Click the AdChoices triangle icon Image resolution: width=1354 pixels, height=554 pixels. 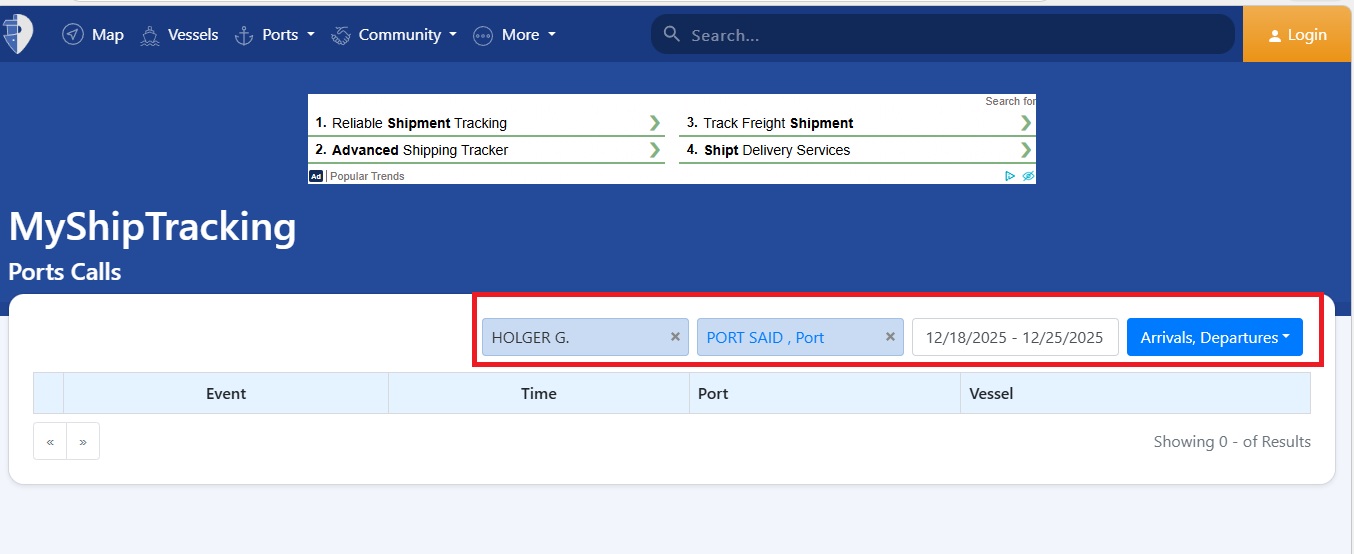[x=1010, y=176]
